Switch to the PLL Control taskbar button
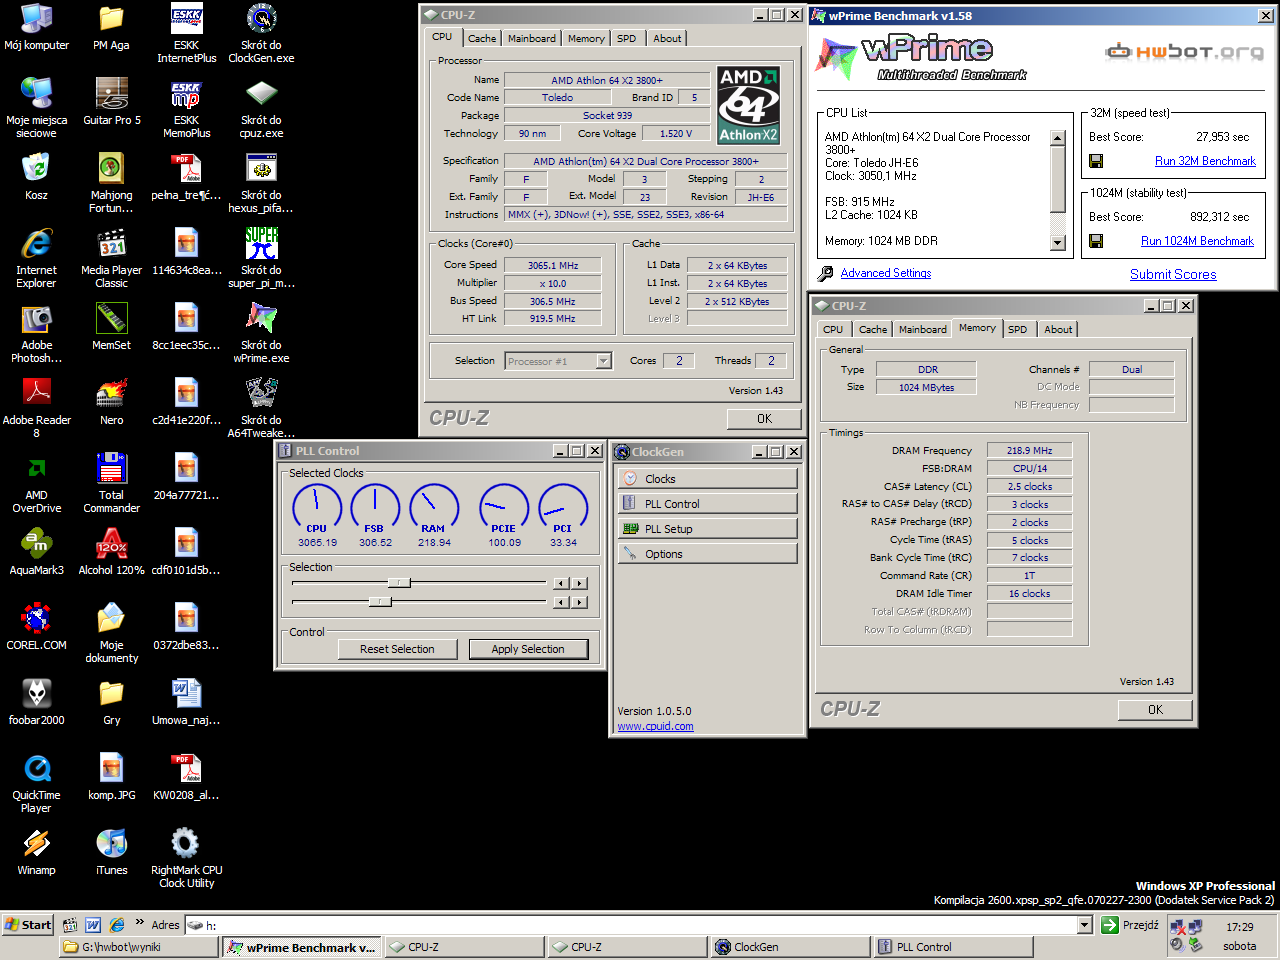 (952, 946)
